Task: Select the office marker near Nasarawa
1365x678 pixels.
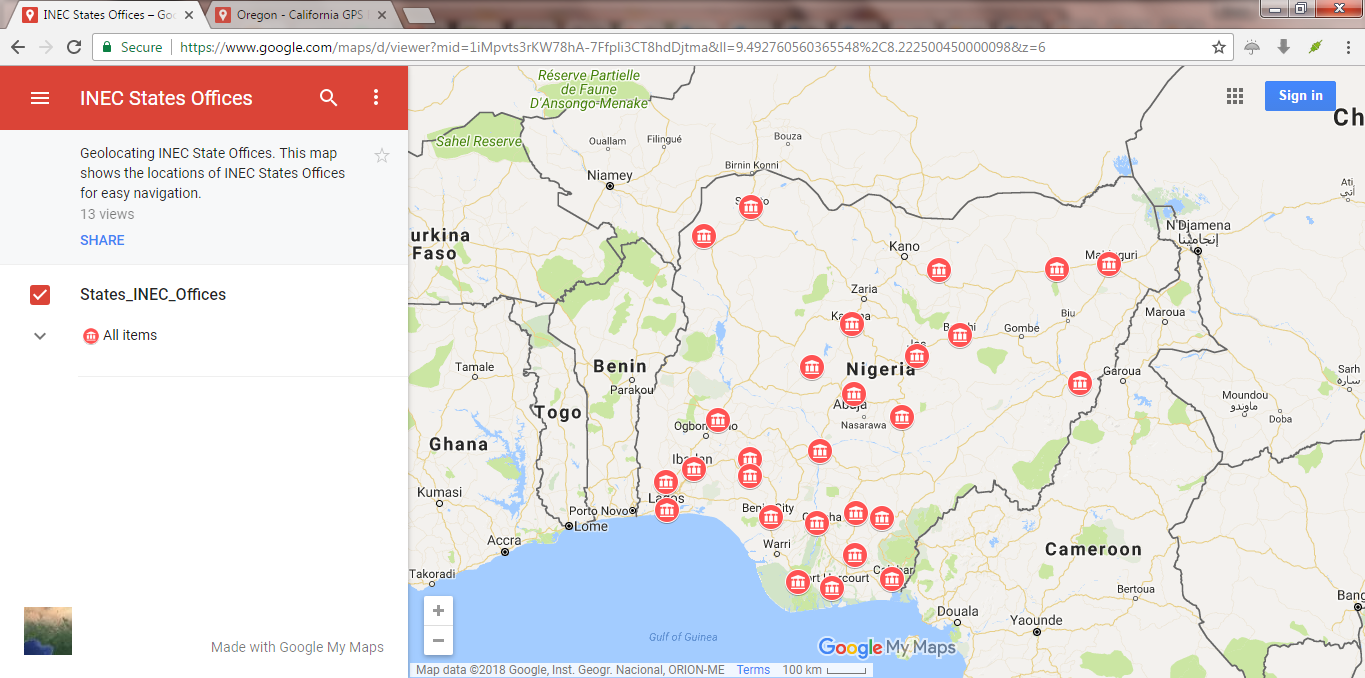Action: click(902, 417)
